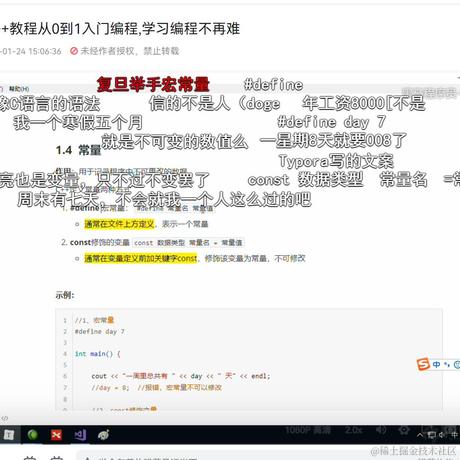This screenshot has height=460, width=460.
Task: Toggle the Sogou 中 Chinese mode indicator
Action: tap(436, 364)
